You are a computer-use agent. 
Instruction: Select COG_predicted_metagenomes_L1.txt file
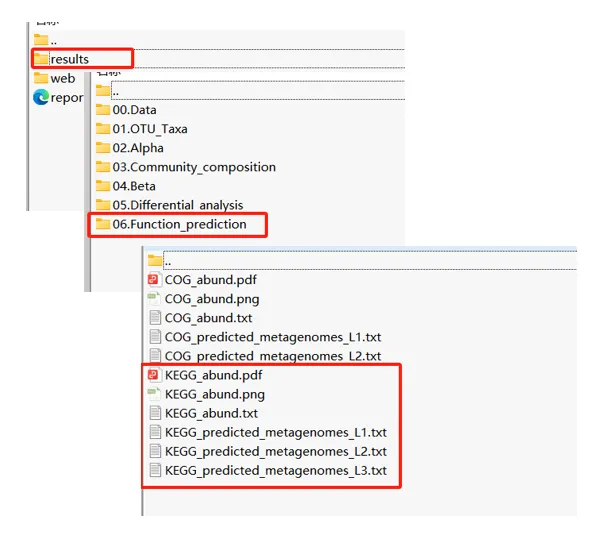click(x=265, y=337)
